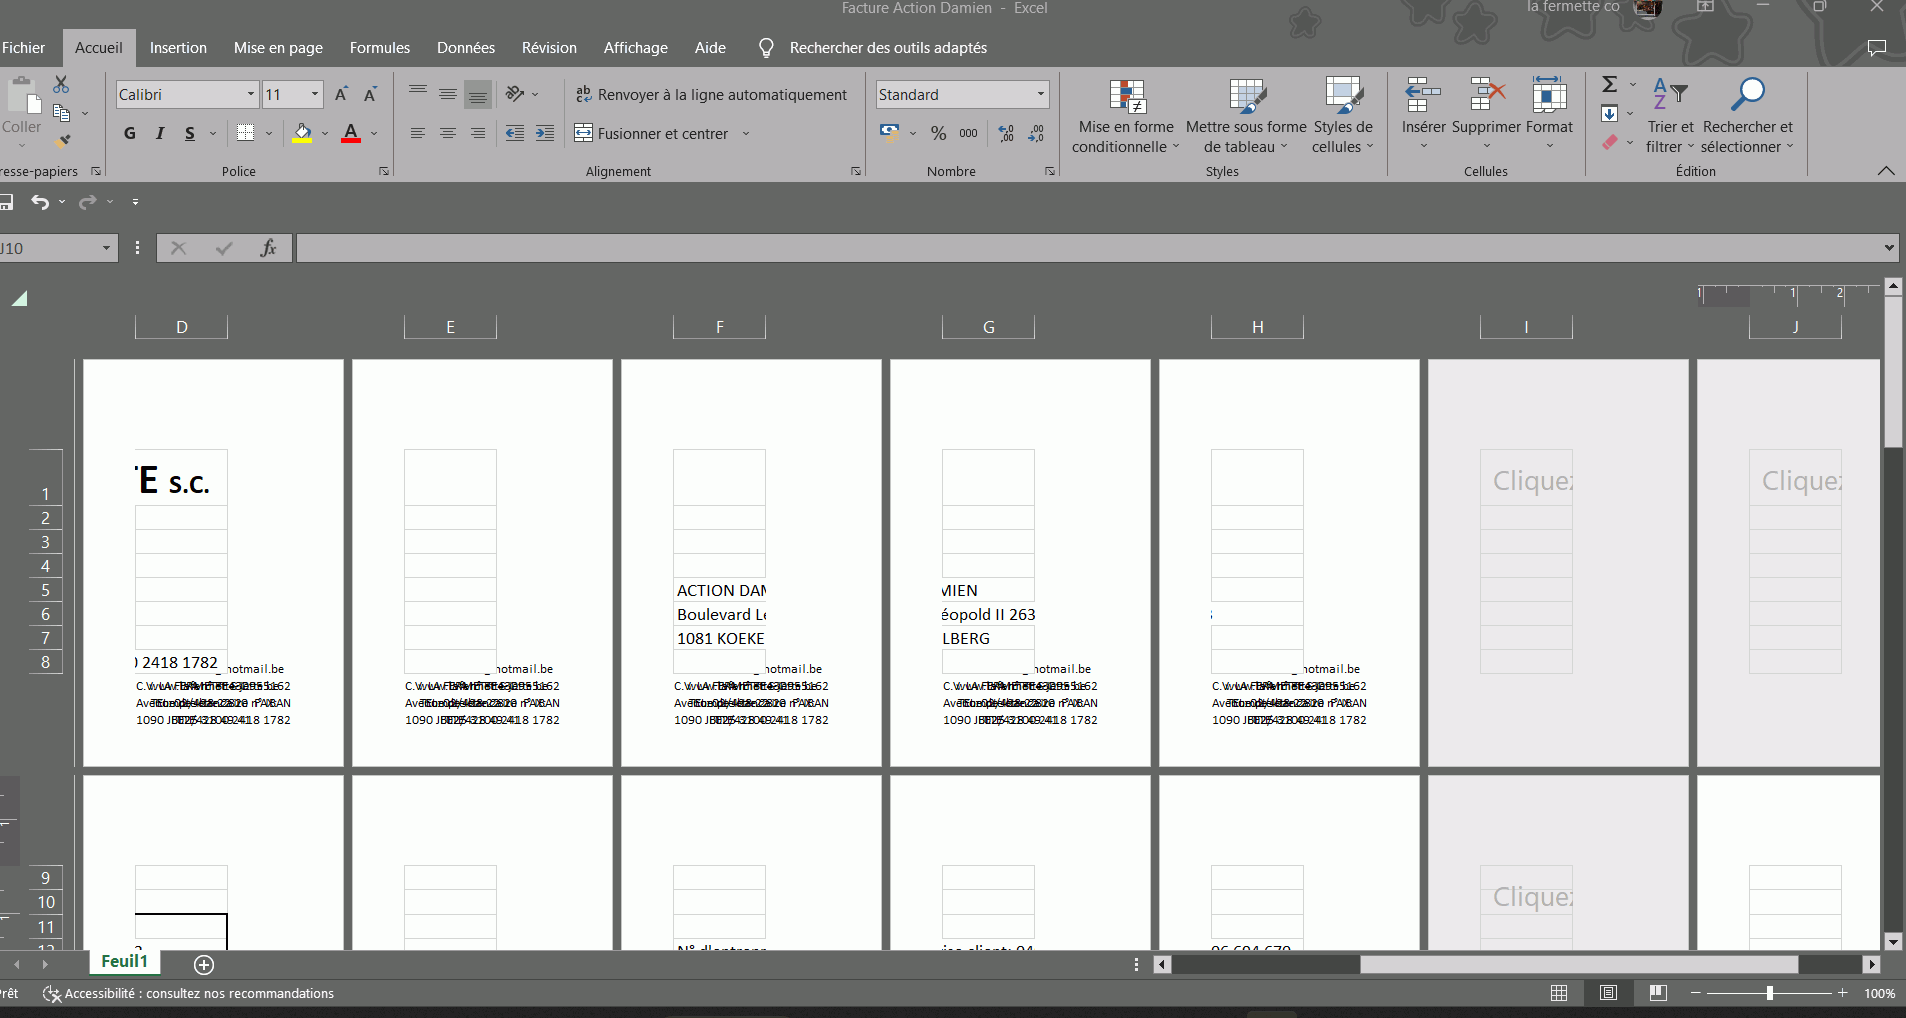Toggle italic I formatting
The image size is (1906, 1018).
point(160,134)
